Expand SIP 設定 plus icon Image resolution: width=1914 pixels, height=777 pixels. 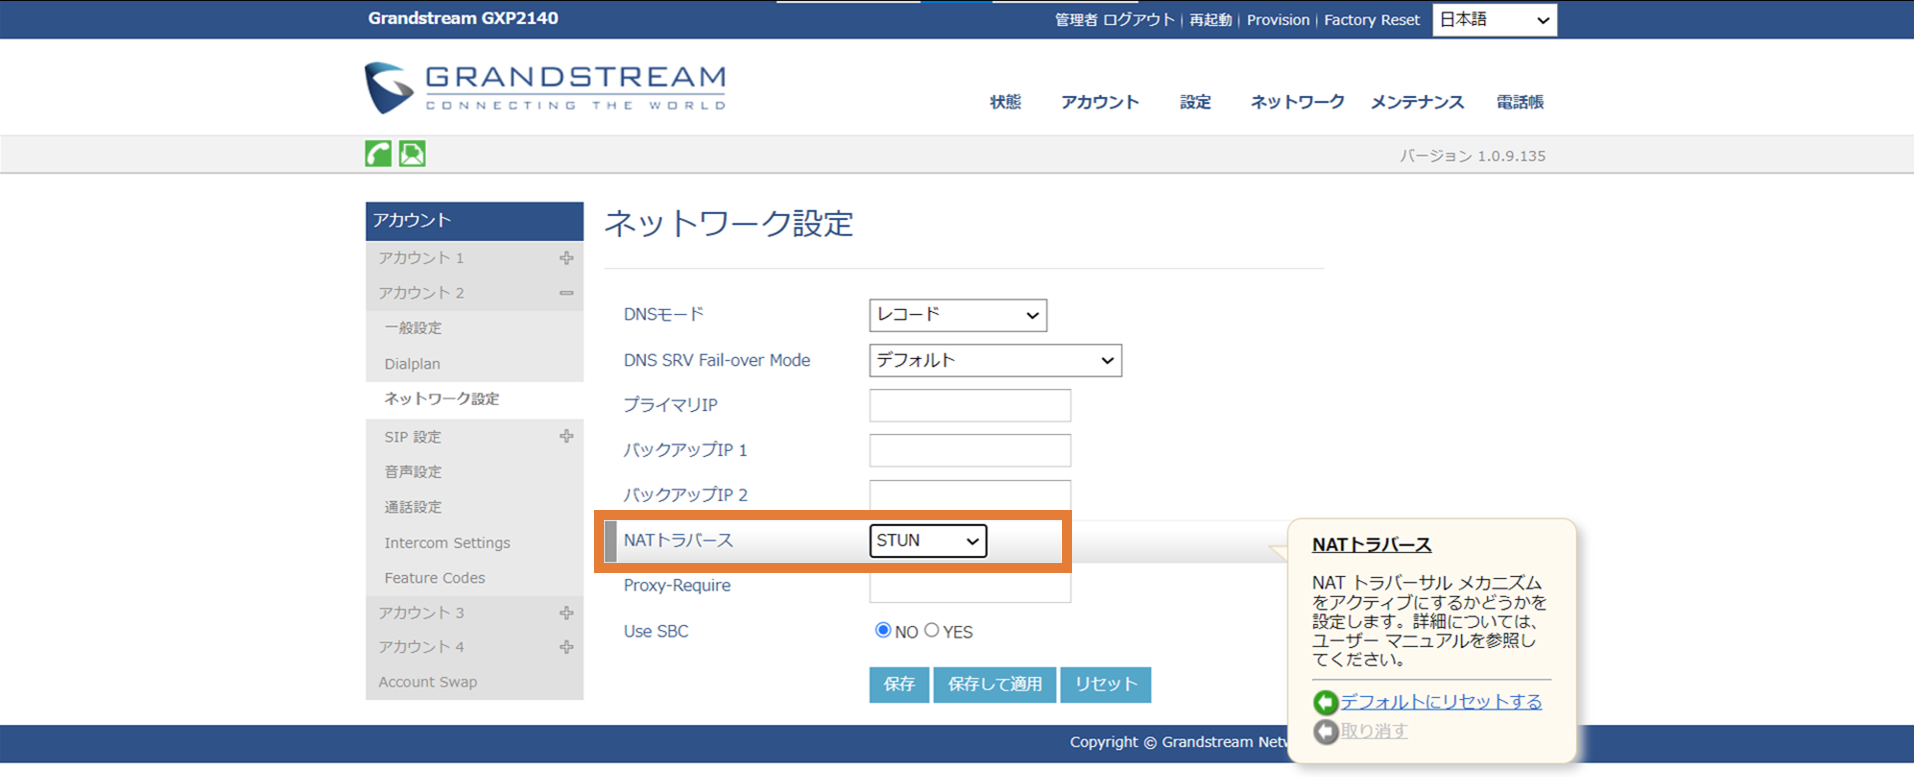[x=566, y=436]
